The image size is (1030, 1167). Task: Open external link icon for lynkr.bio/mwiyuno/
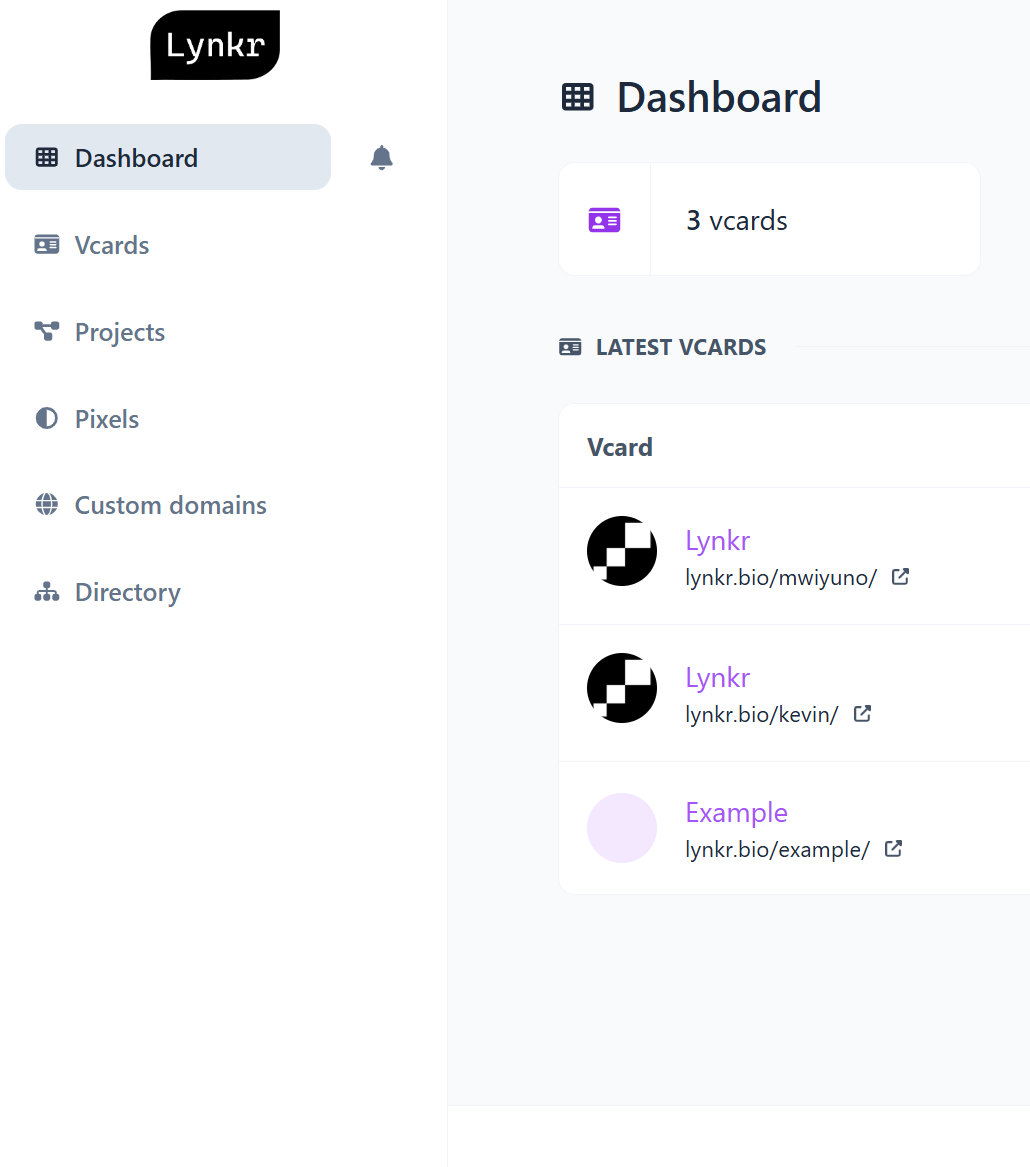pos(901,577)
